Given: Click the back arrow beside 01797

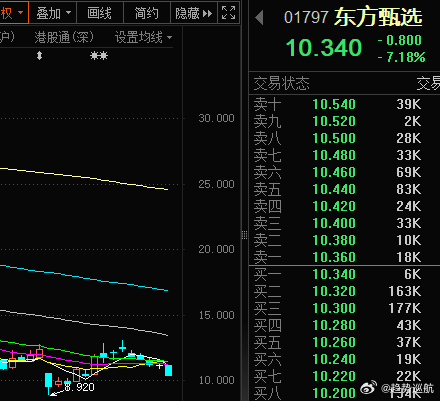Looking at the screenshot, I should tap(259, 17).
